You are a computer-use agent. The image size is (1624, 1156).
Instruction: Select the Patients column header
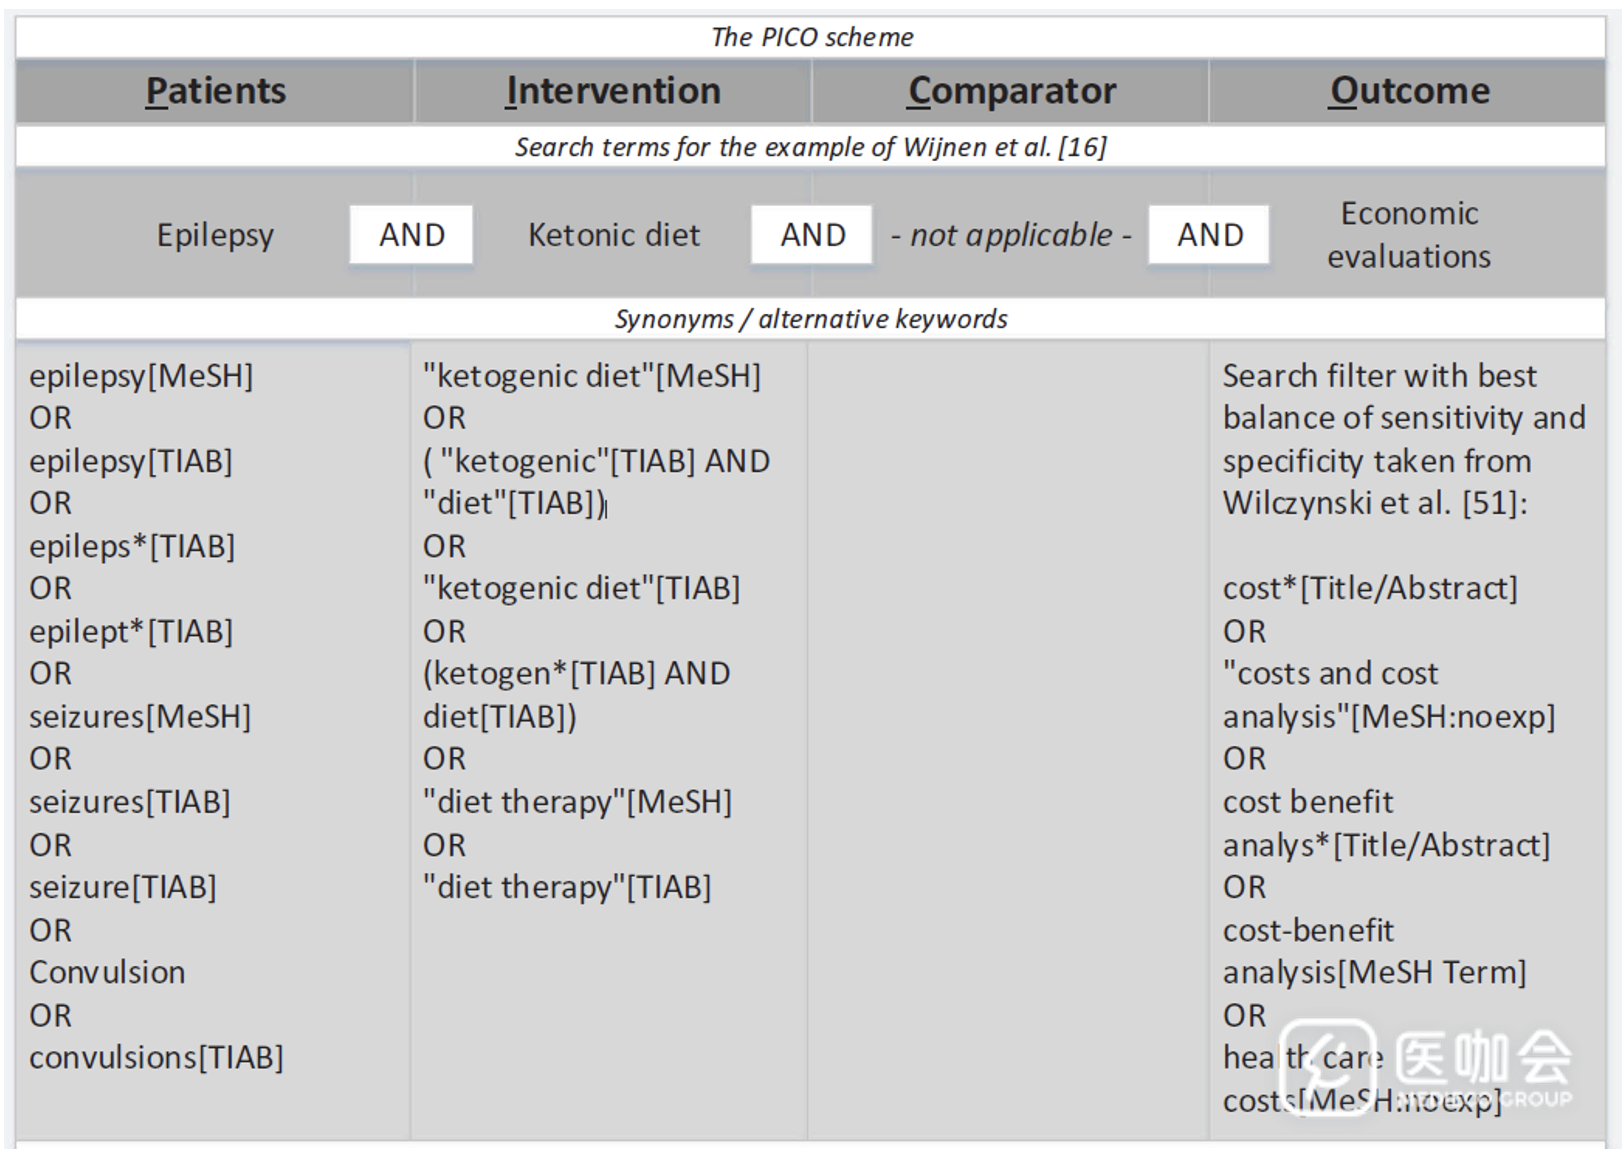pyautogui.click(x=215, y=91)
